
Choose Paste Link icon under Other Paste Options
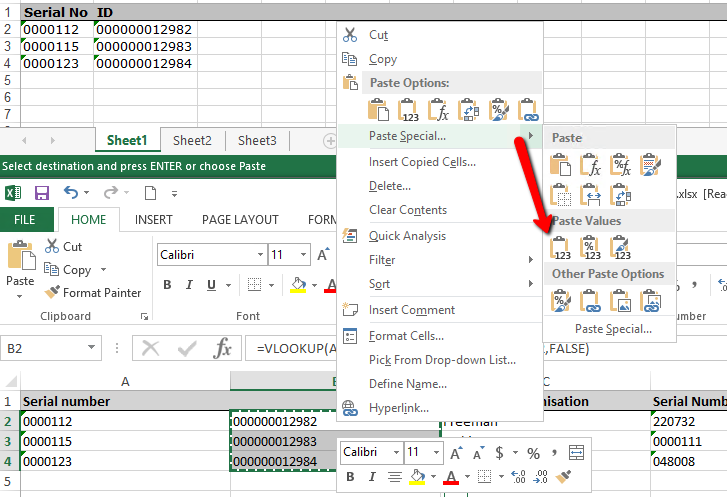pos(590,300)
